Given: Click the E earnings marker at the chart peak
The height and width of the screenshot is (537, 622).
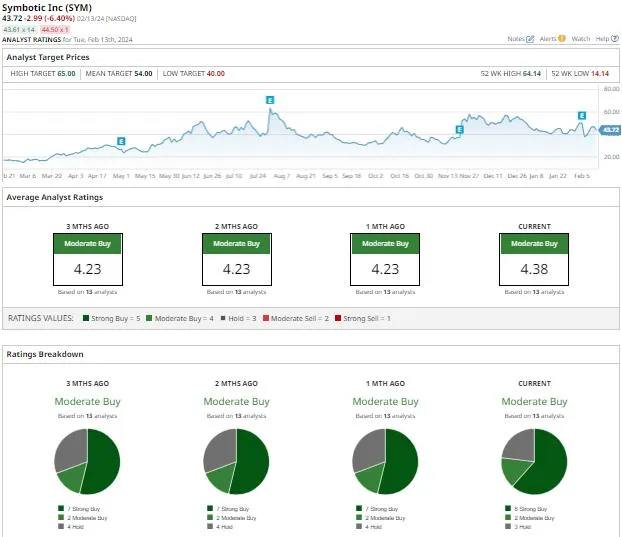Looking at the screenshot, I should click(x=270, y=100).
